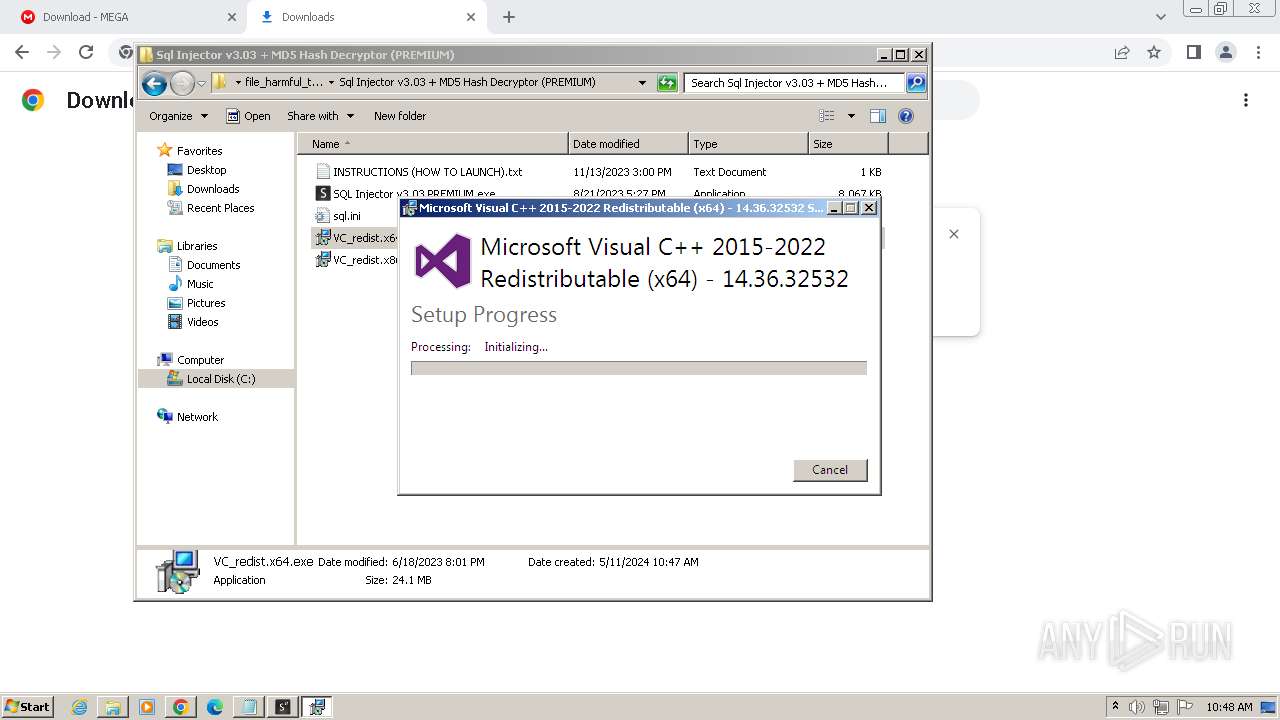Open the Share with menu

tap(320, 116)
